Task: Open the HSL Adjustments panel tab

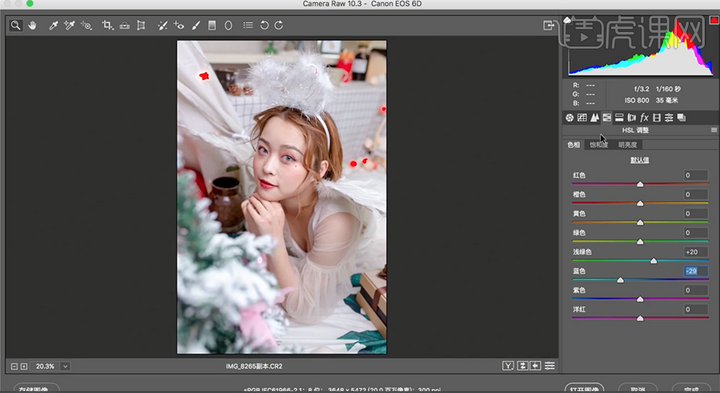Action: 607,118
